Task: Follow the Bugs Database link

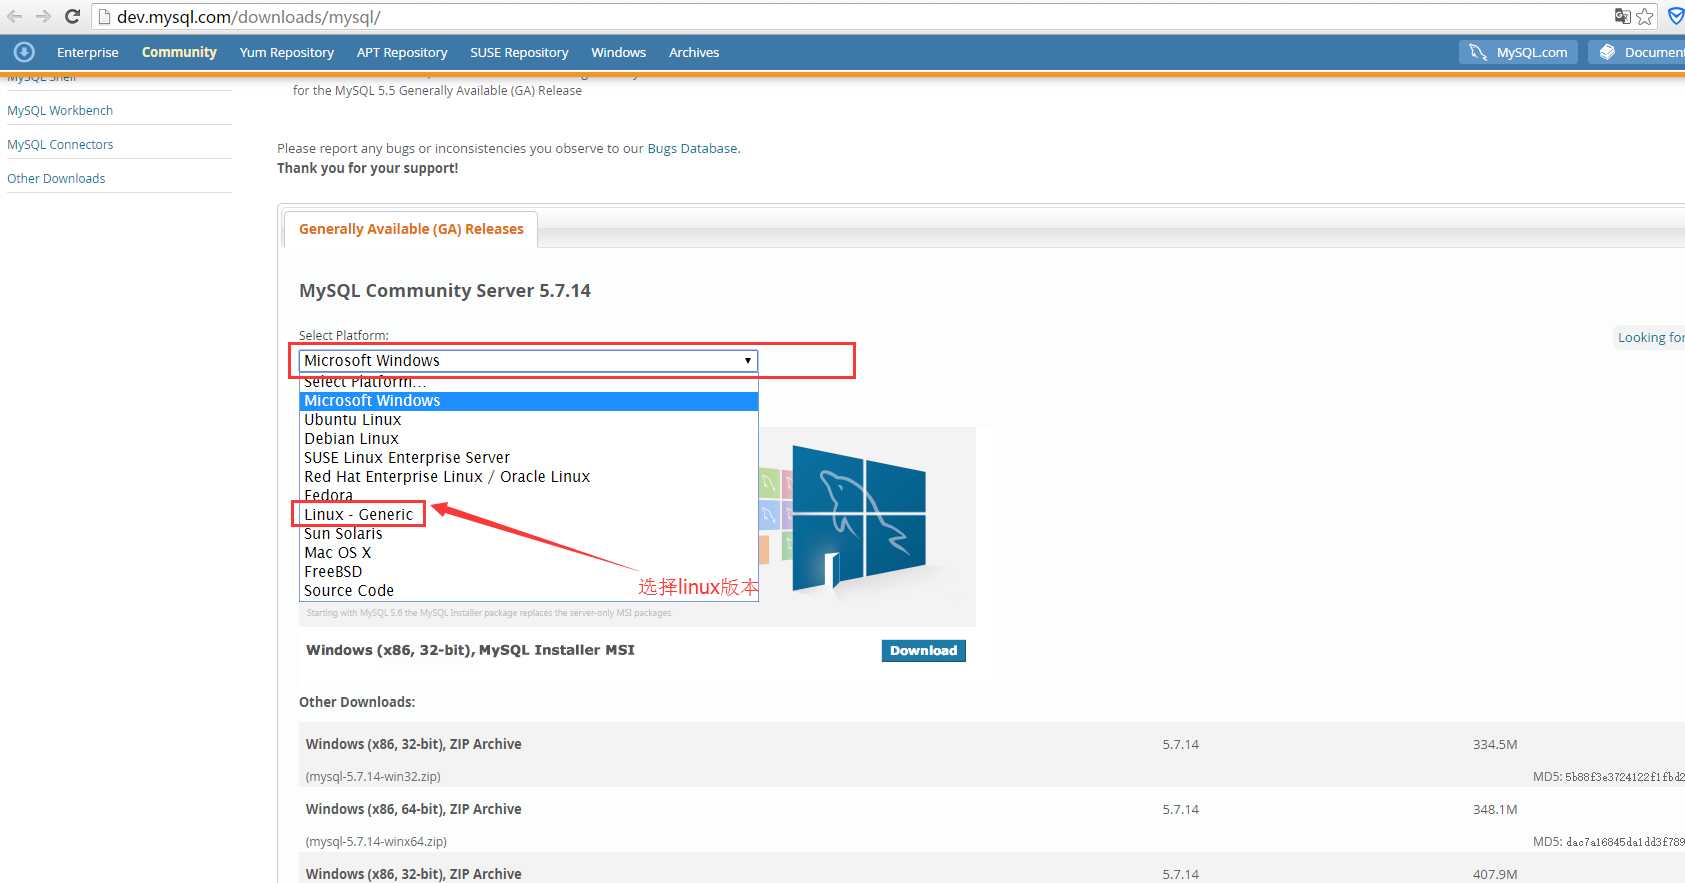Action: (692, 148)
